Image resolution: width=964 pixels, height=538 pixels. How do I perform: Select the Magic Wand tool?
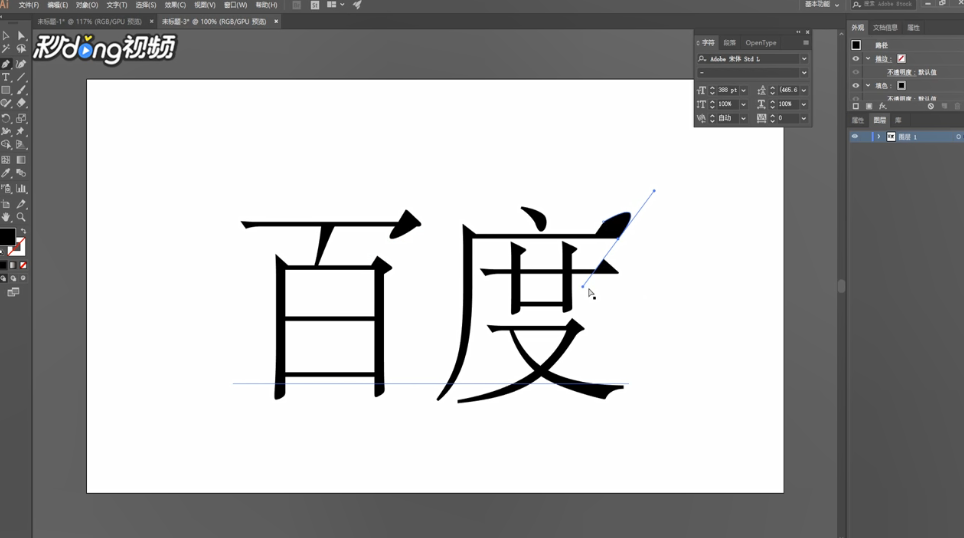coord(6,49)
